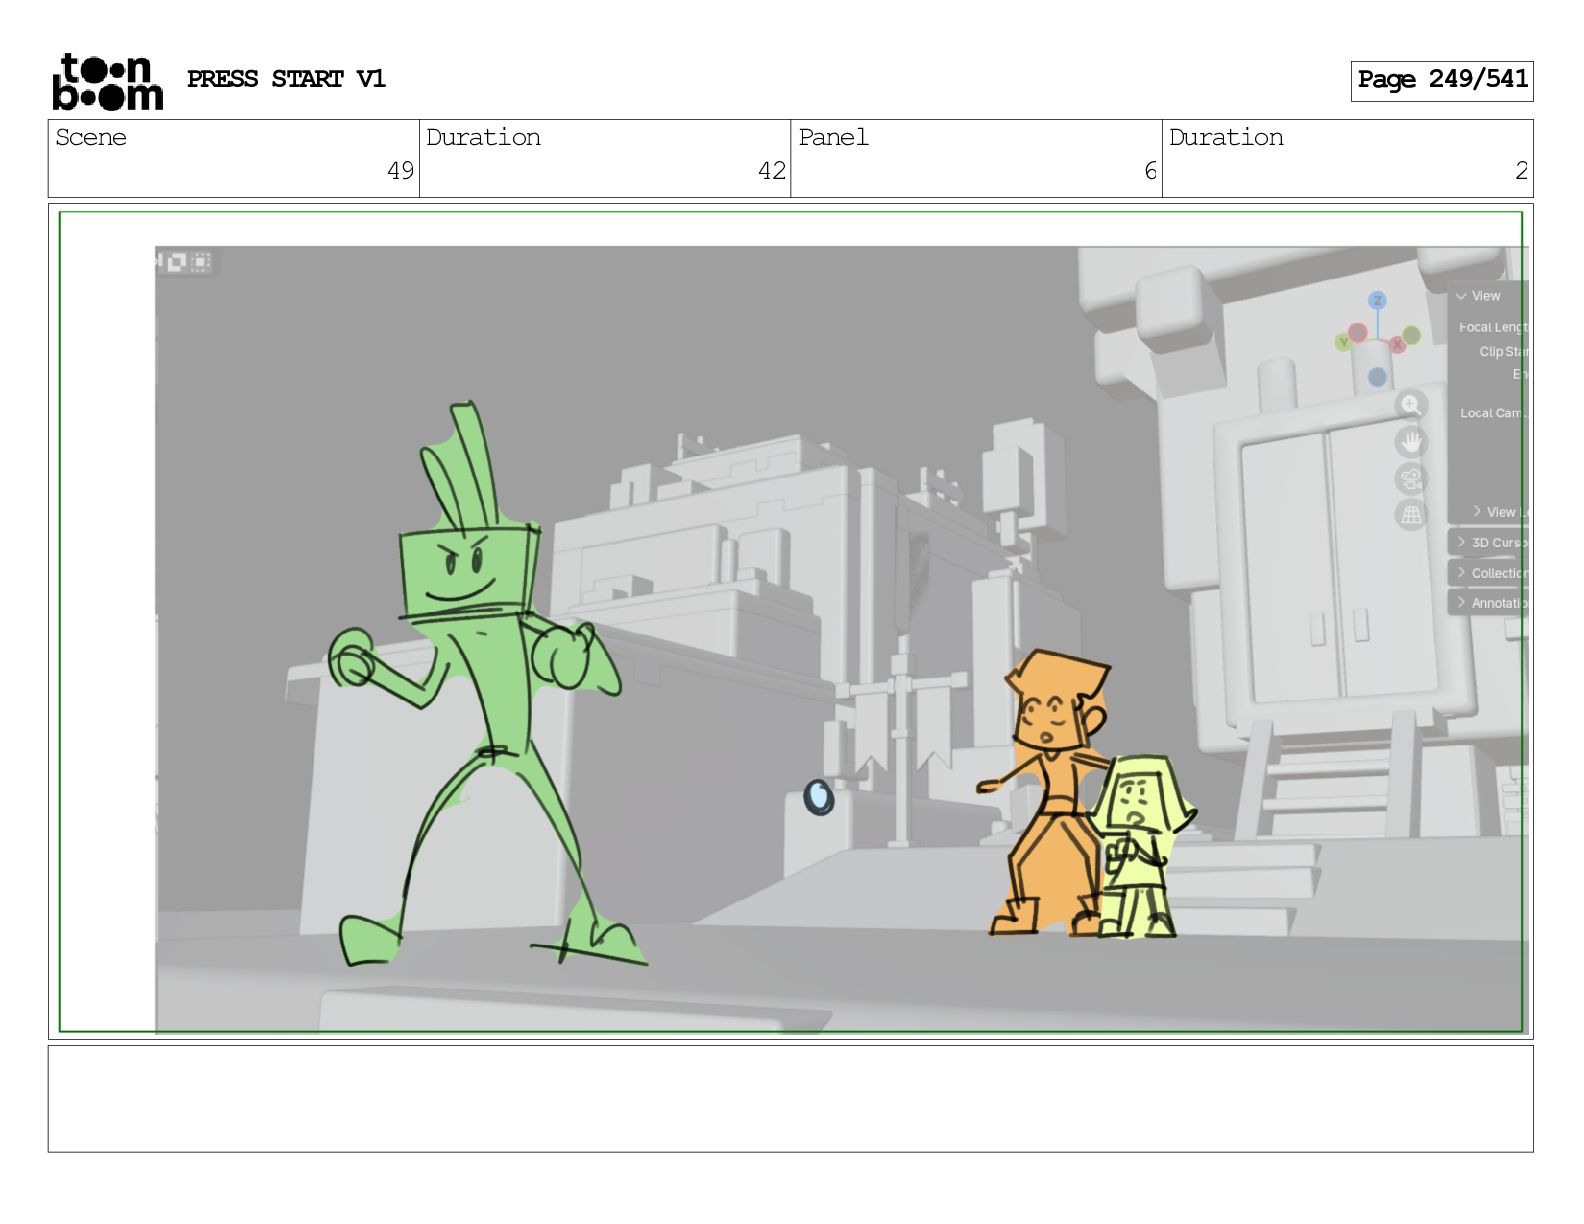Expand the View Lock subpanel
1584x1224 pixels.
coord(1499,512)
